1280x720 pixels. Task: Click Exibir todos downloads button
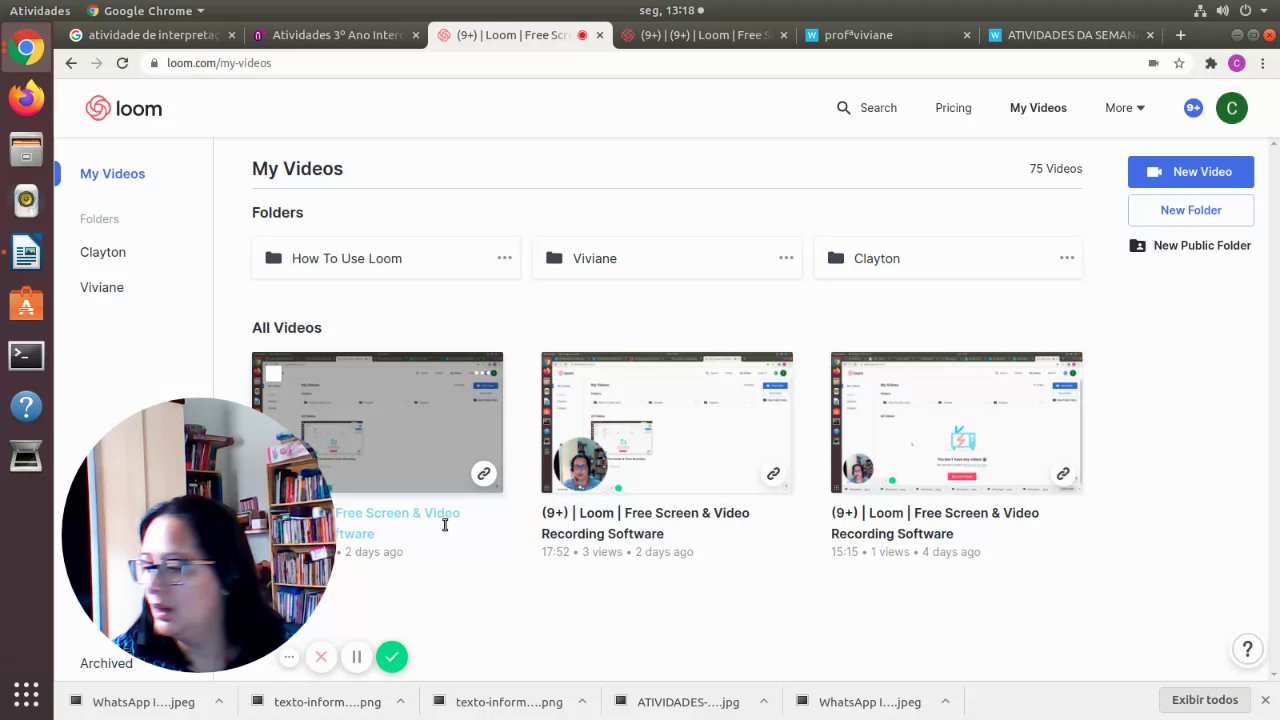tap(1204, 700)
